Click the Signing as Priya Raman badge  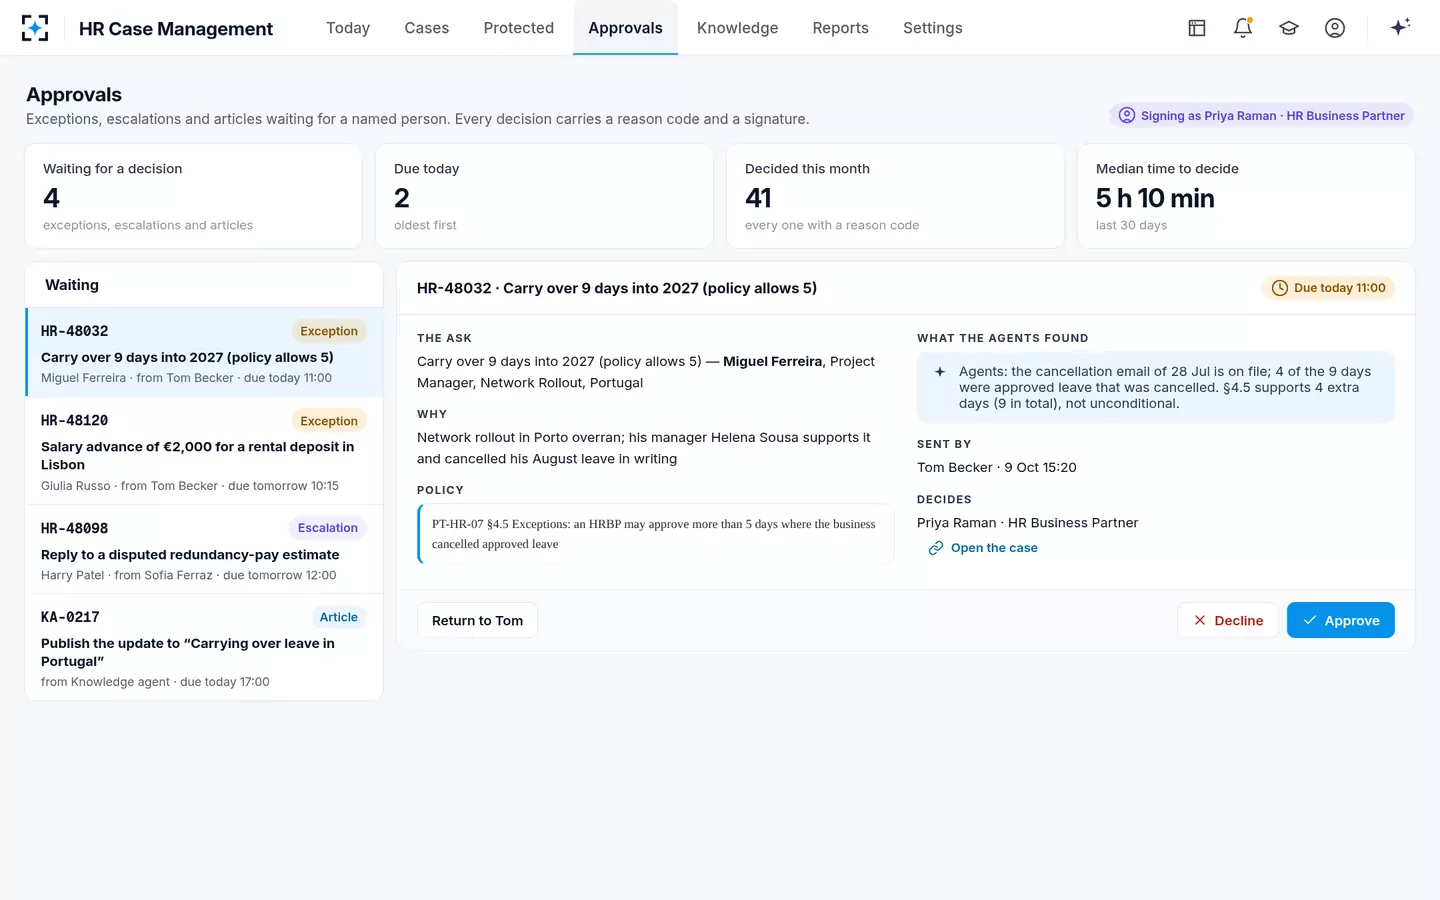(1261, 115)
